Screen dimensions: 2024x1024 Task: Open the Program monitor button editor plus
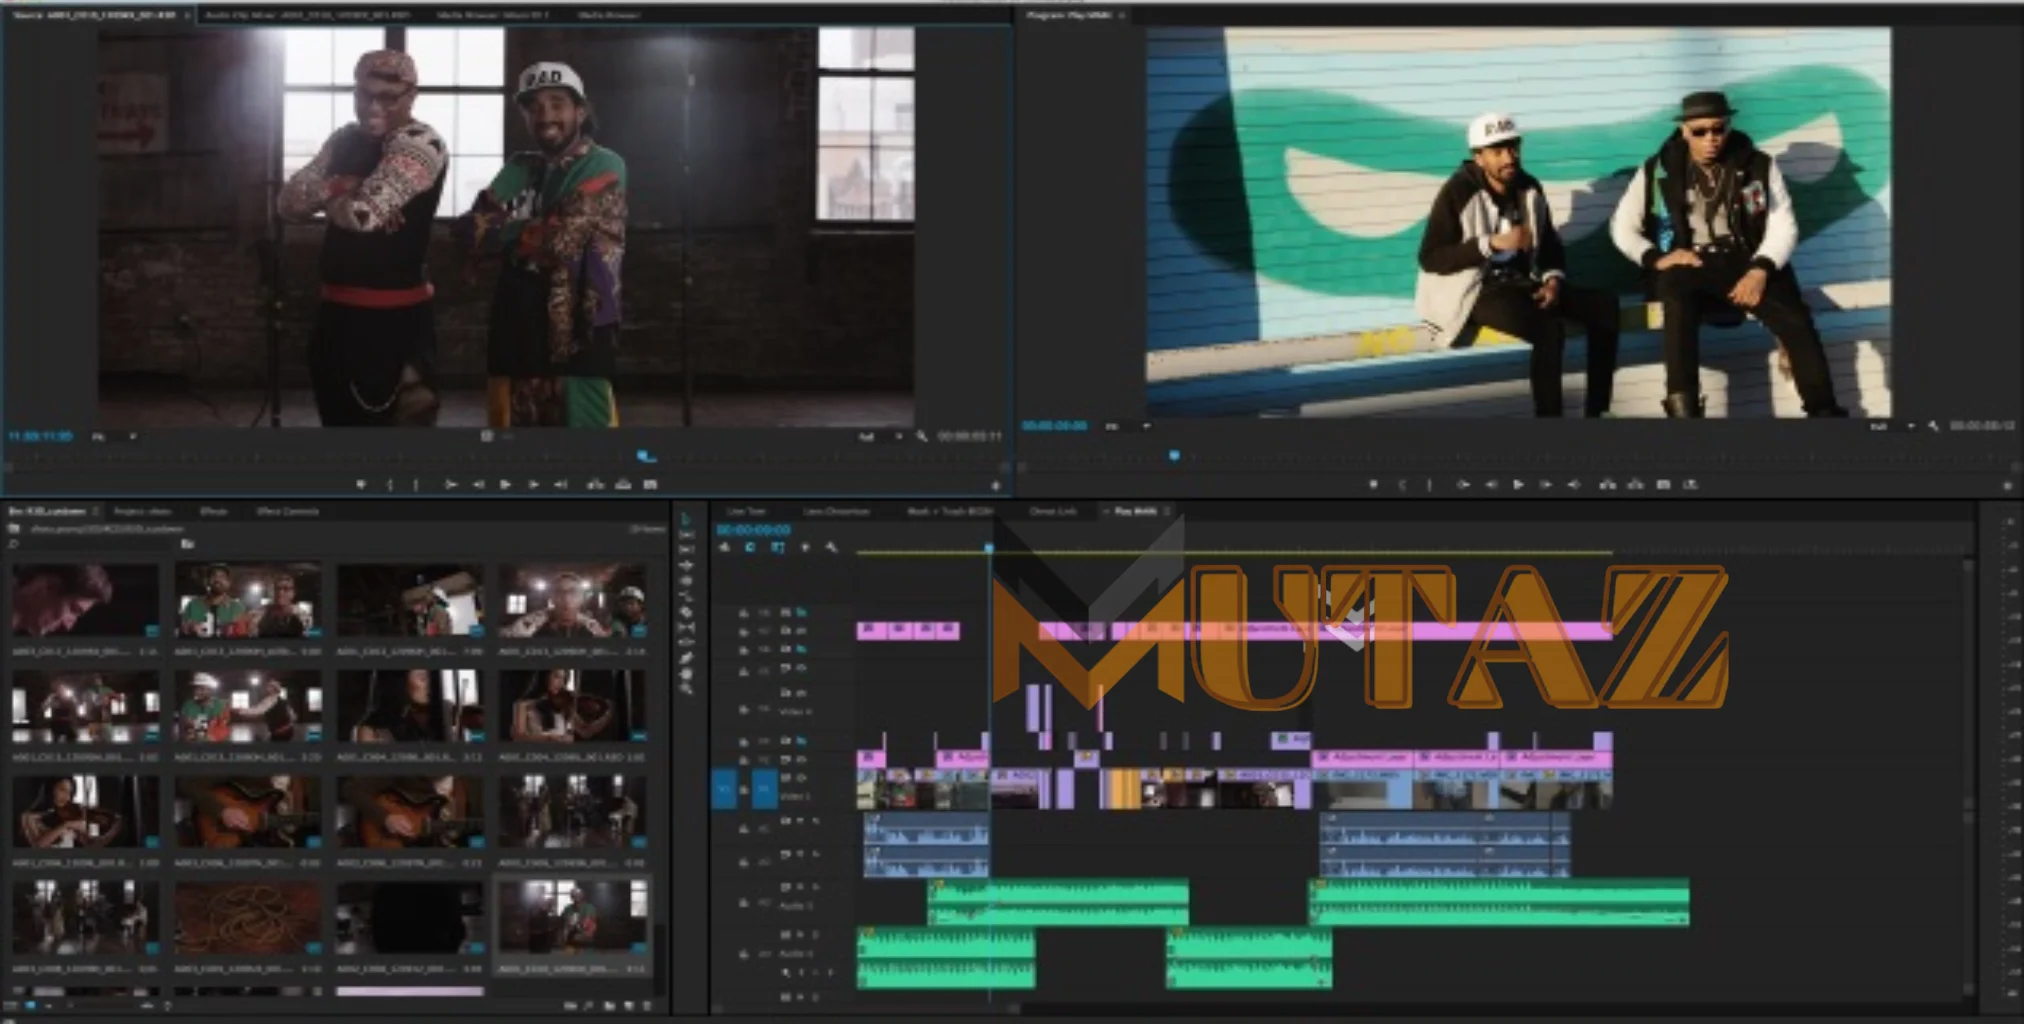[2008, 486]
